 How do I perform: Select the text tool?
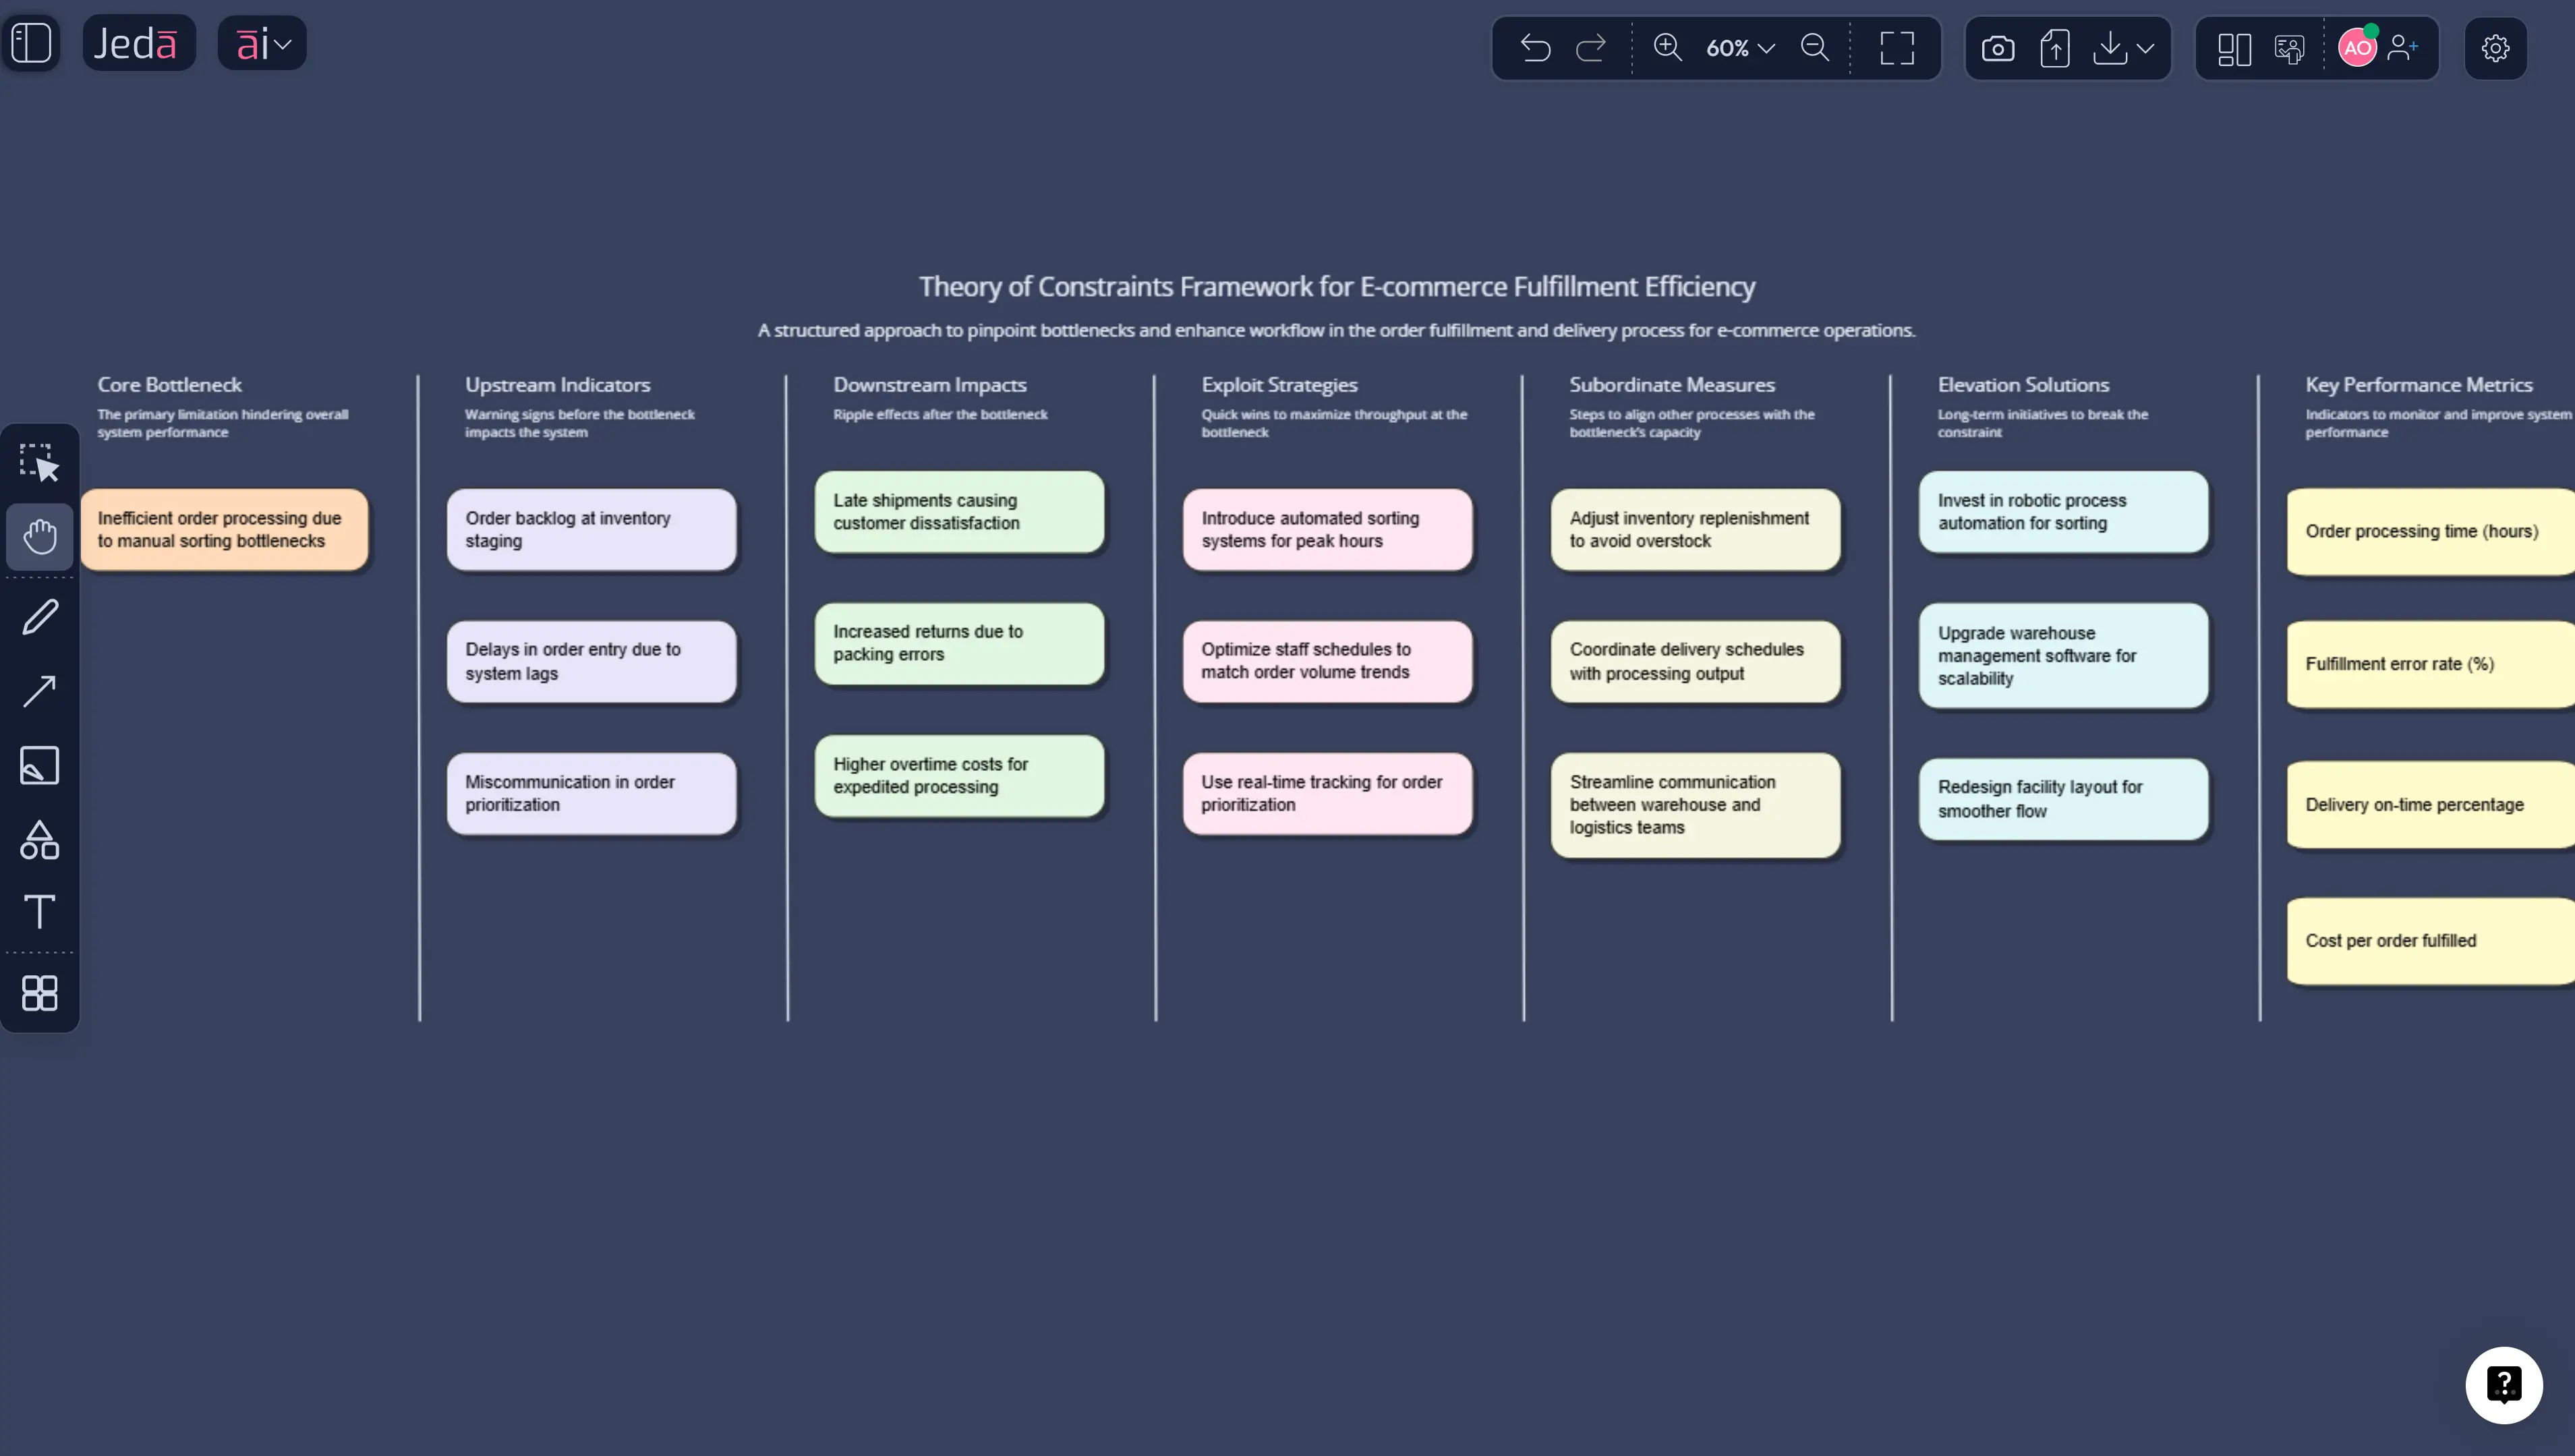click(40, 912)
